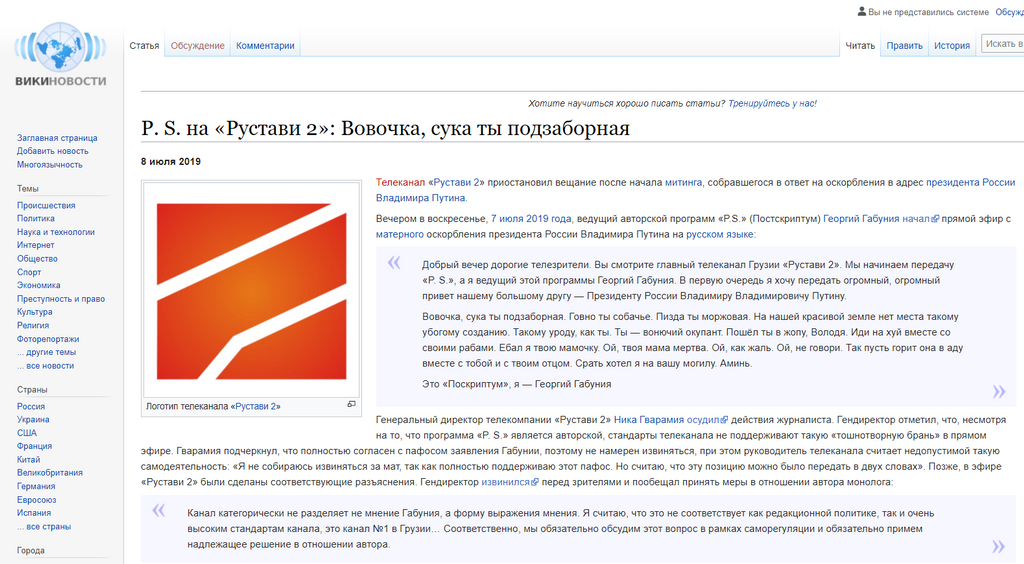Open the История tab
The height and width of the screenshot is (564, 1024).
[952, 46]
